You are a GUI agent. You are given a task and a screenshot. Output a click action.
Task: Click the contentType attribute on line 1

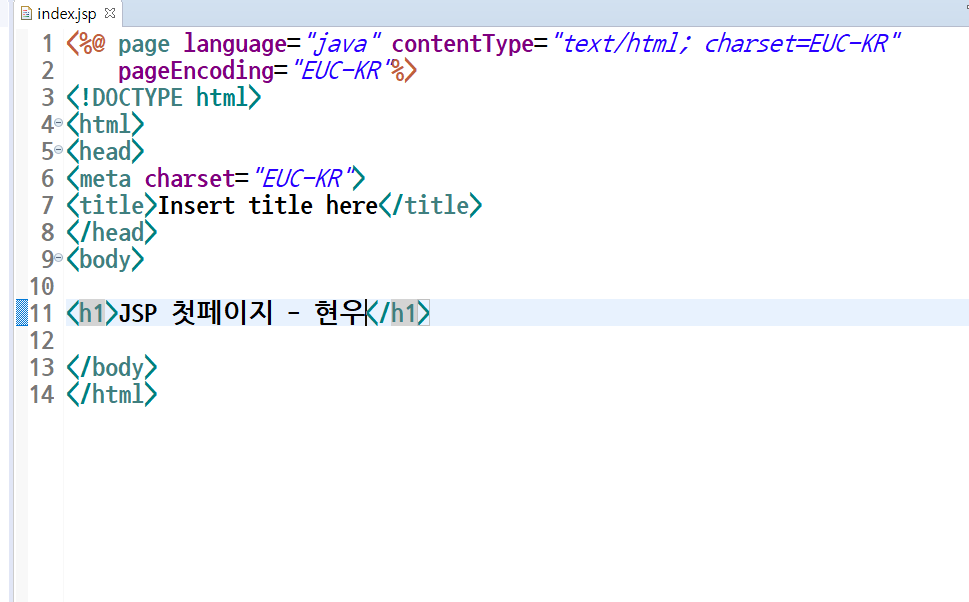[470, 43]
